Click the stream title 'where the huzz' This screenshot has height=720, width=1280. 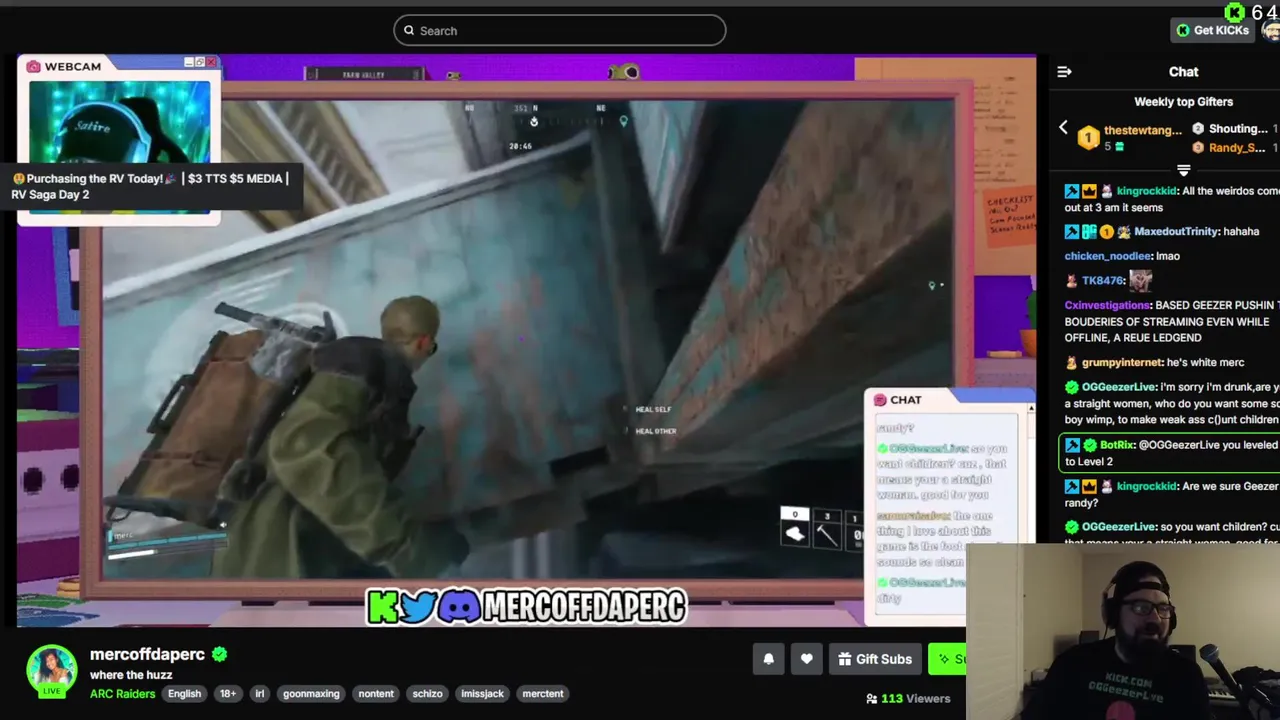(131, 675)
